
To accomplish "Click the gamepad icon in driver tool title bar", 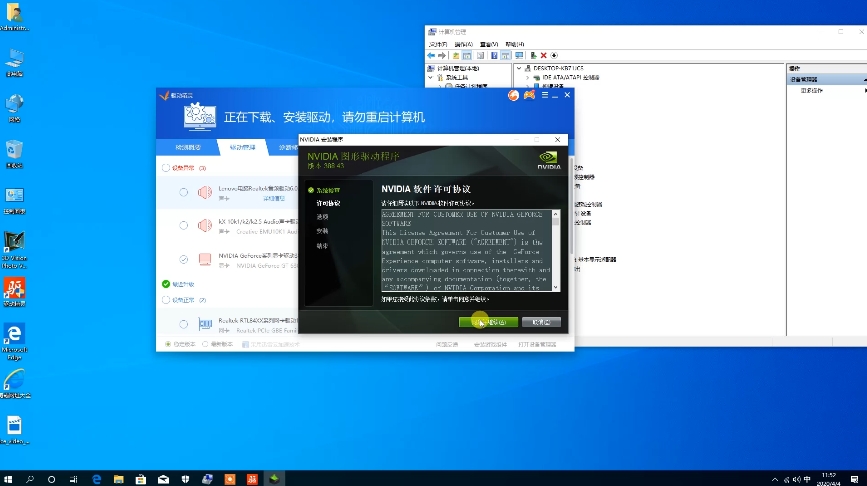I will click(529, 95).
